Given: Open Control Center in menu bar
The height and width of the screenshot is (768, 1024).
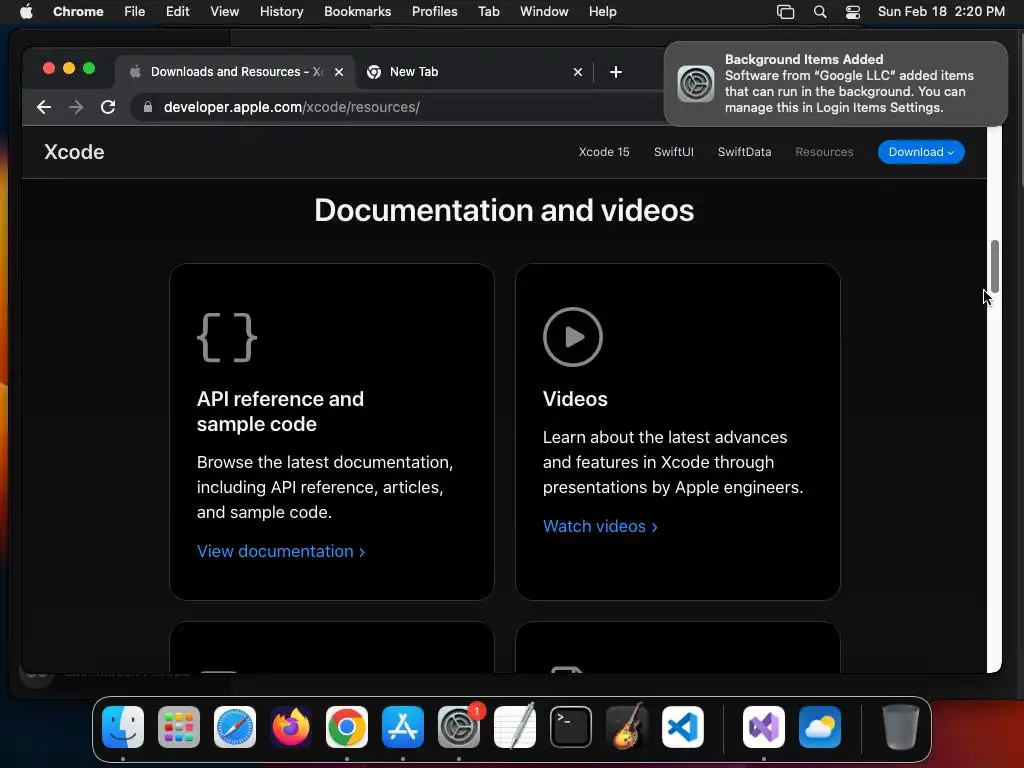Looking at the screenshot, I should (853, 12).
